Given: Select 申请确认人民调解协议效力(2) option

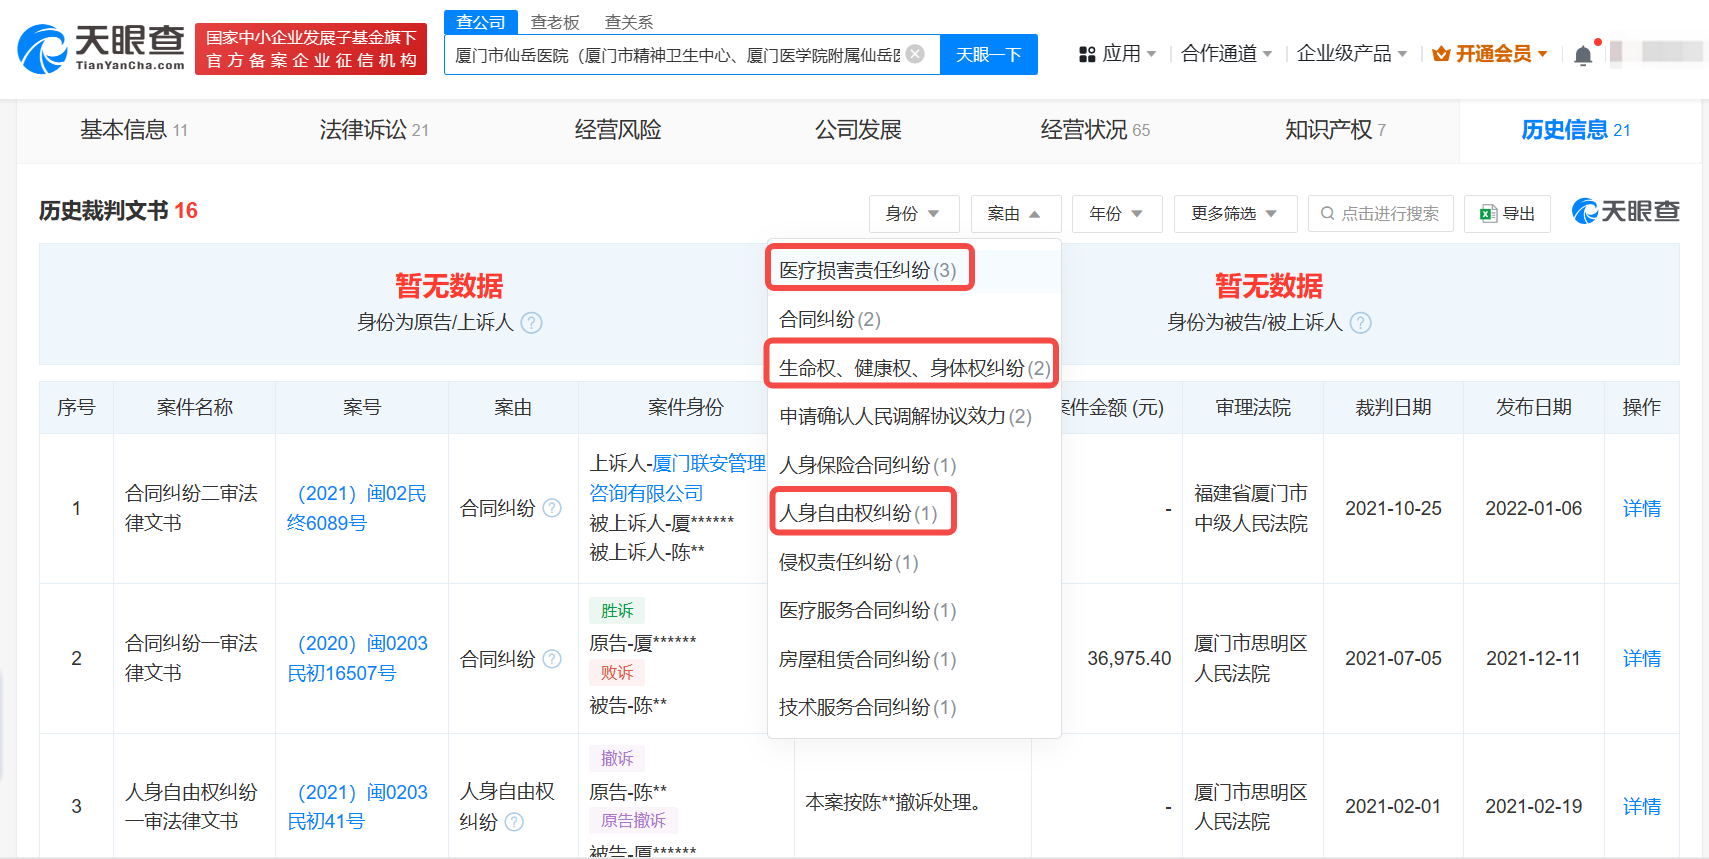Looking at the screenshot, I should (x=906, y=416).
